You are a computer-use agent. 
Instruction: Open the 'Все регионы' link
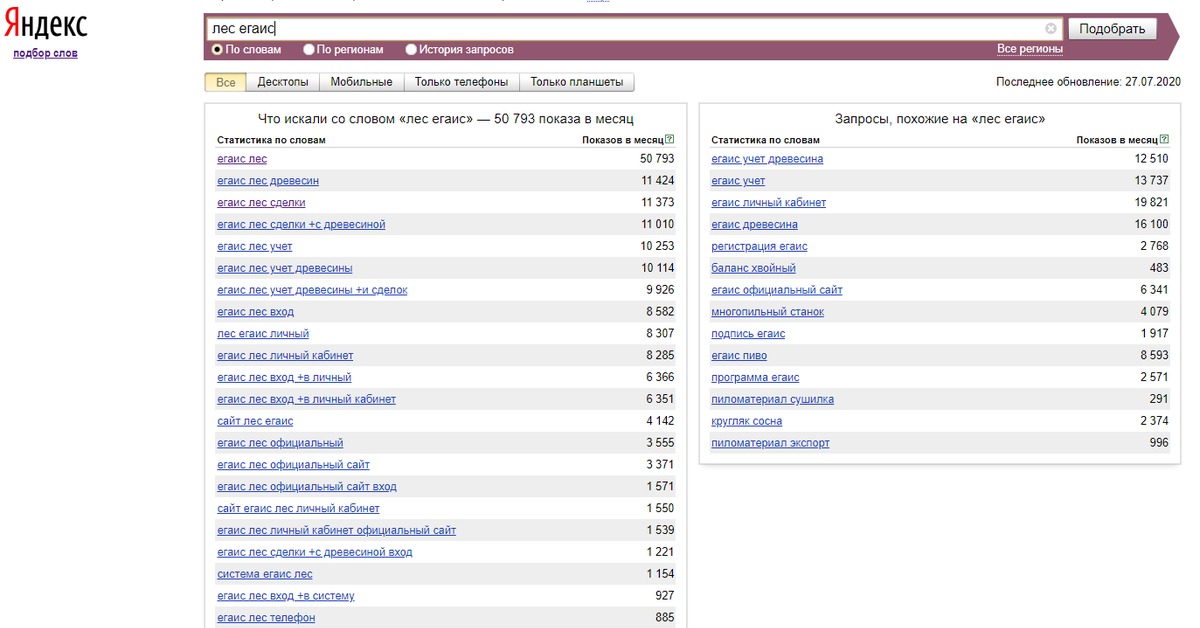pyautogui.click(x=1030, y=49)
